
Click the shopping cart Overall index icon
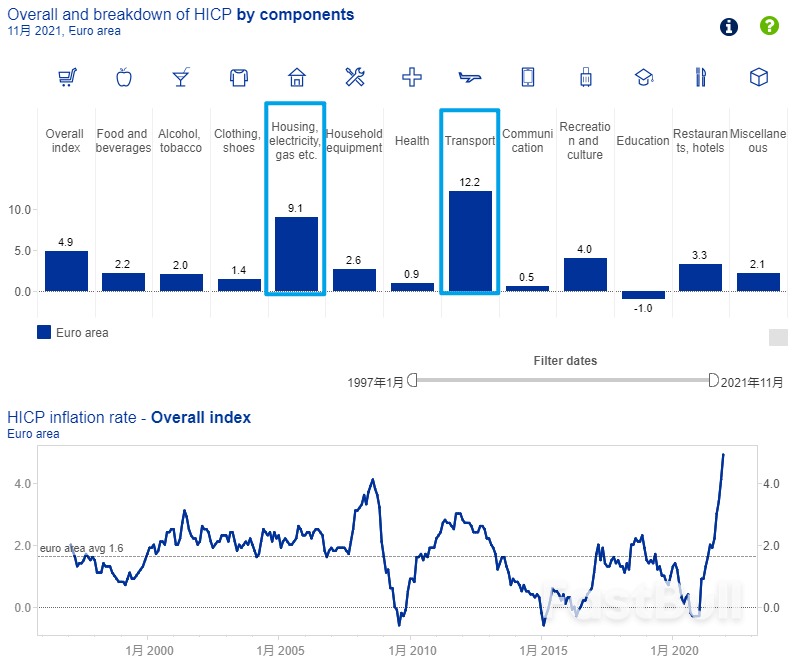tap(67, 77)
